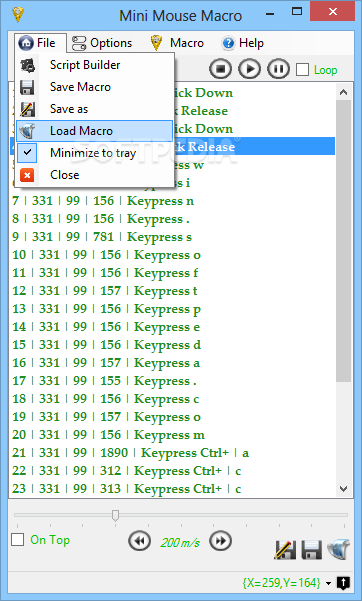Click the 200 m/s speed label
The height and width of the screenshot is (601, 362).
(x=180, y=542)
